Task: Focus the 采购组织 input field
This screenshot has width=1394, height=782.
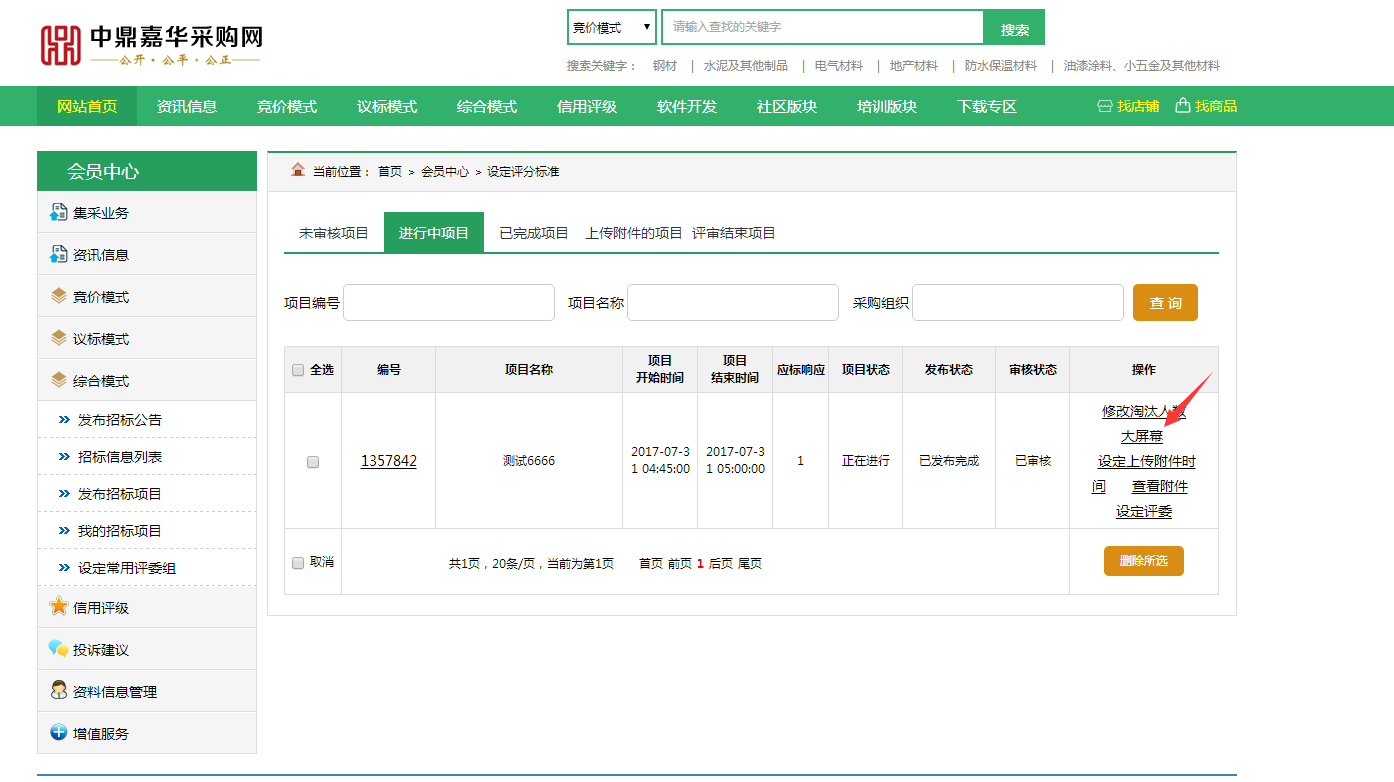Action: [x=1018, y=302]
